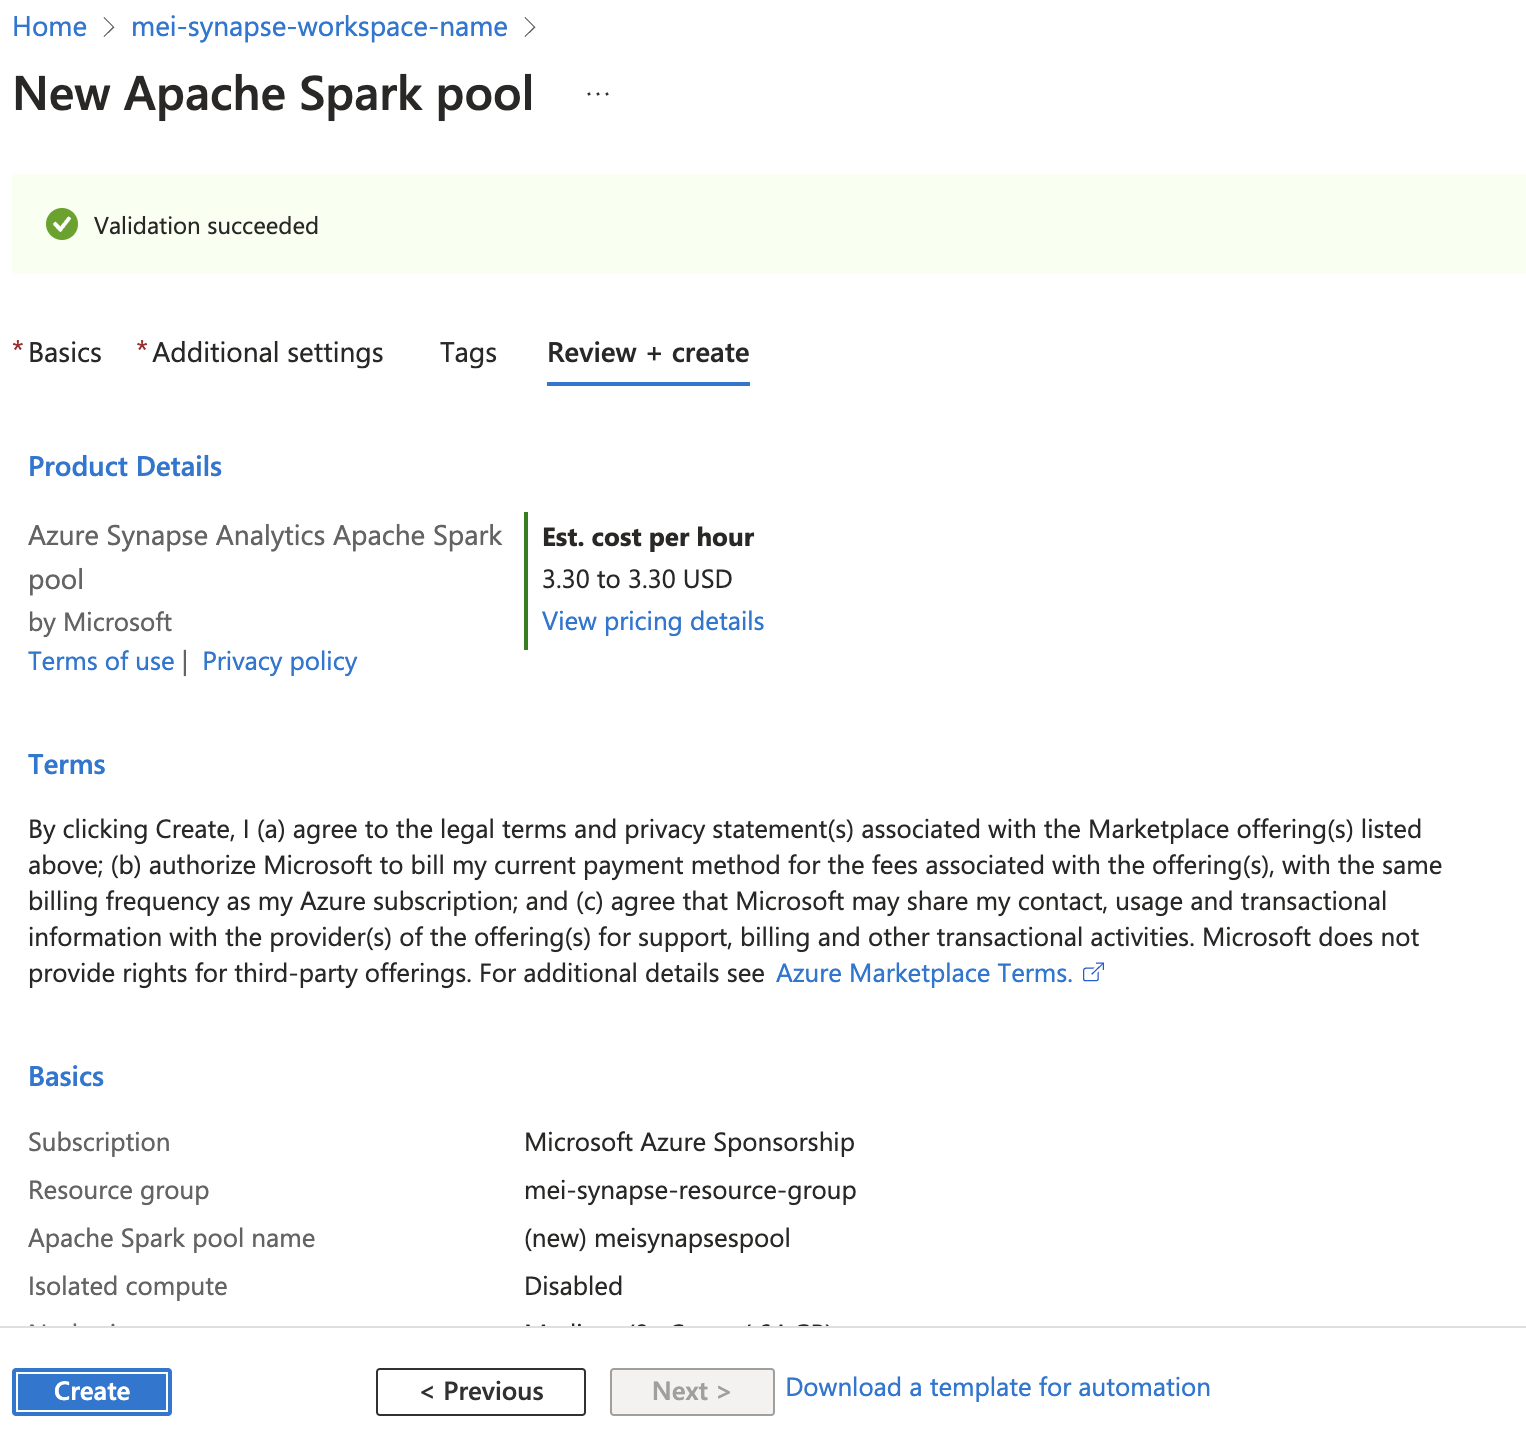1526x1436 pixels.
Task: Click the green validation succeeded checkmark
Action: pyautogui.click(x=61, y=224)
